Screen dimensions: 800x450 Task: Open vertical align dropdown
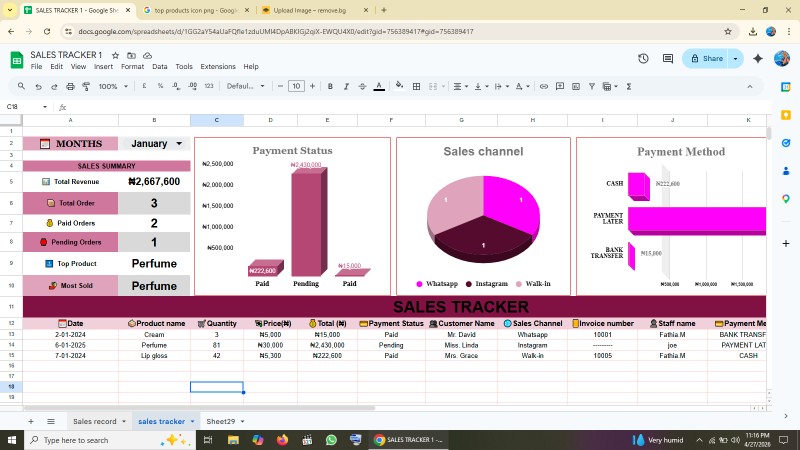pos(481,87)
